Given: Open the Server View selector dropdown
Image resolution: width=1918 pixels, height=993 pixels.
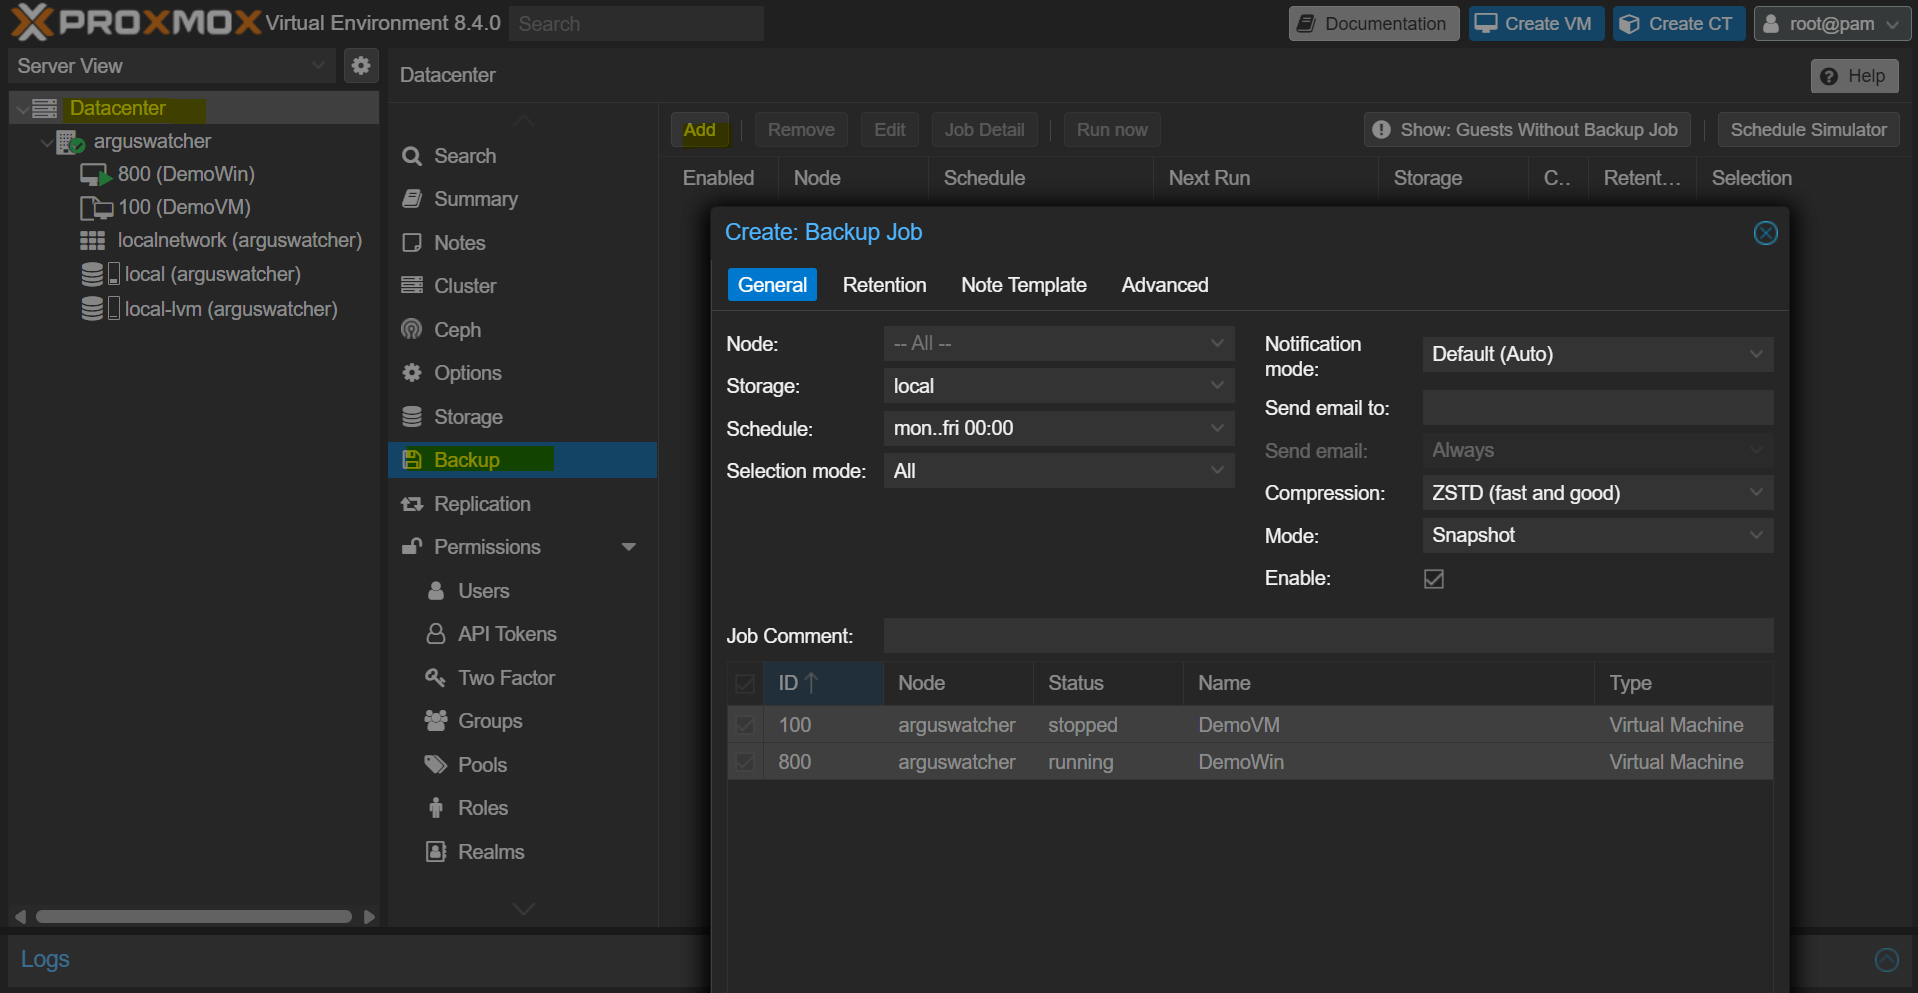Looking at the screenshot, I should point(173,66).
